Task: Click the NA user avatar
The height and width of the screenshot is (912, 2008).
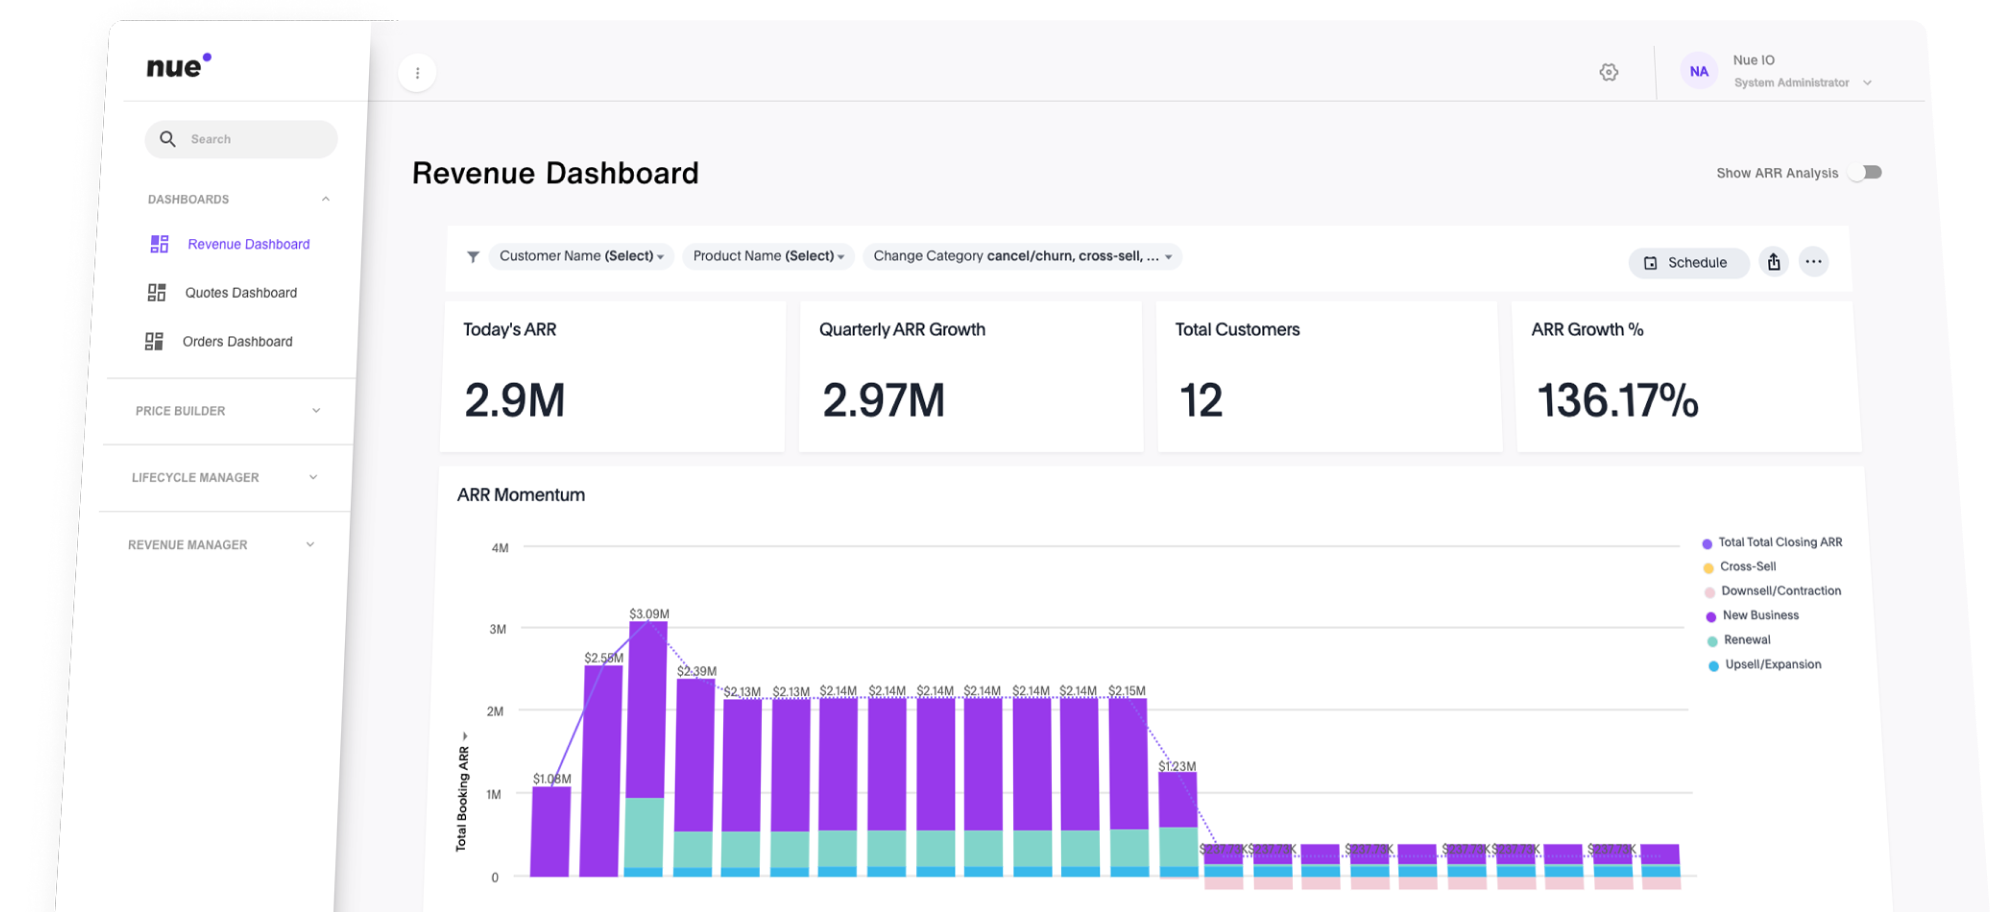Action: pos(1698,72)
